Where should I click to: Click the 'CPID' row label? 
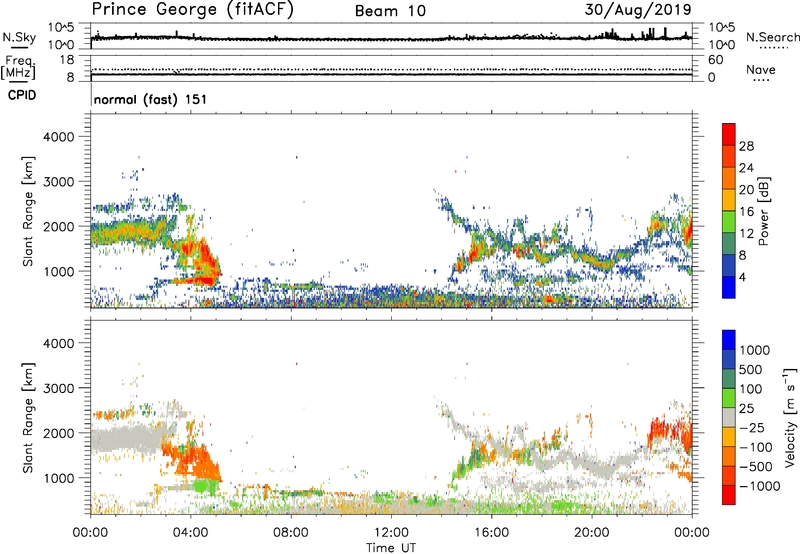(22, 95)
